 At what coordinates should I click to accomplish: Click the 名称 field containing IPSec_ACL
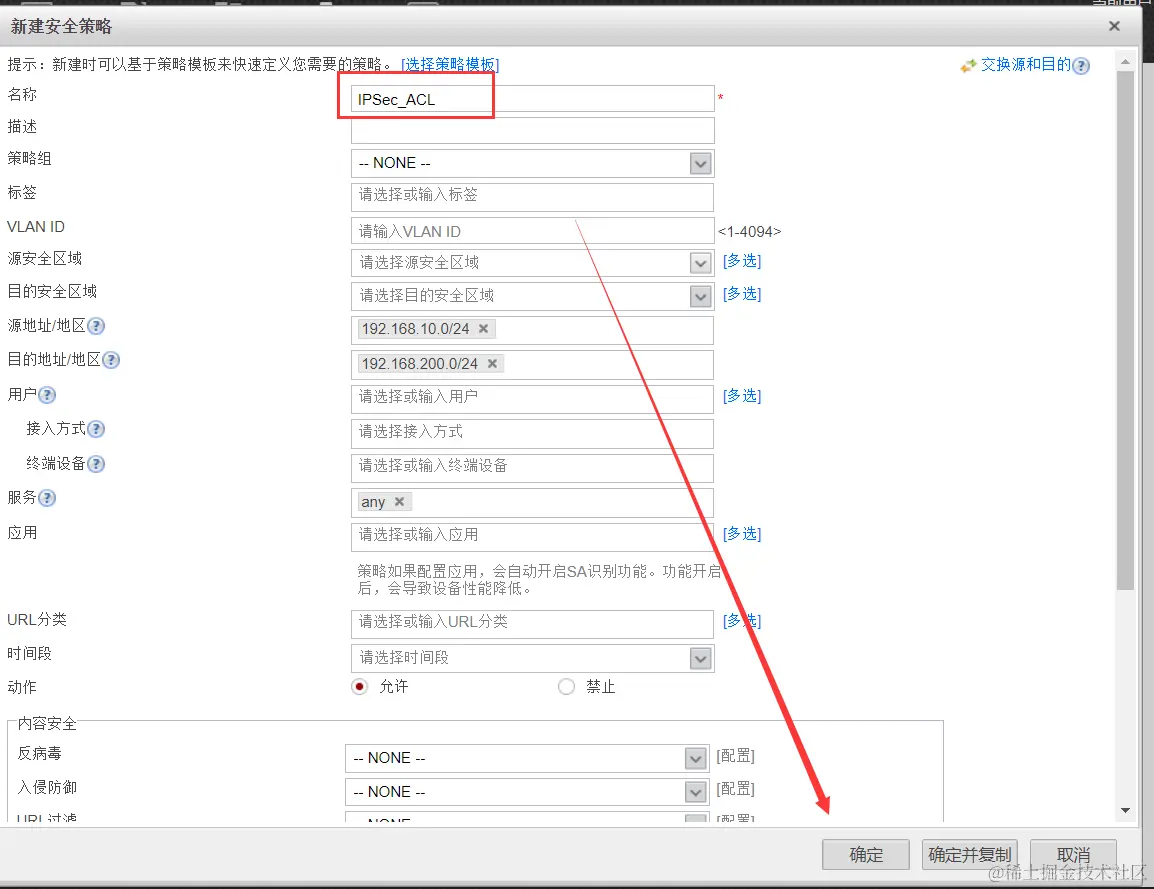[x=533, y=99]
